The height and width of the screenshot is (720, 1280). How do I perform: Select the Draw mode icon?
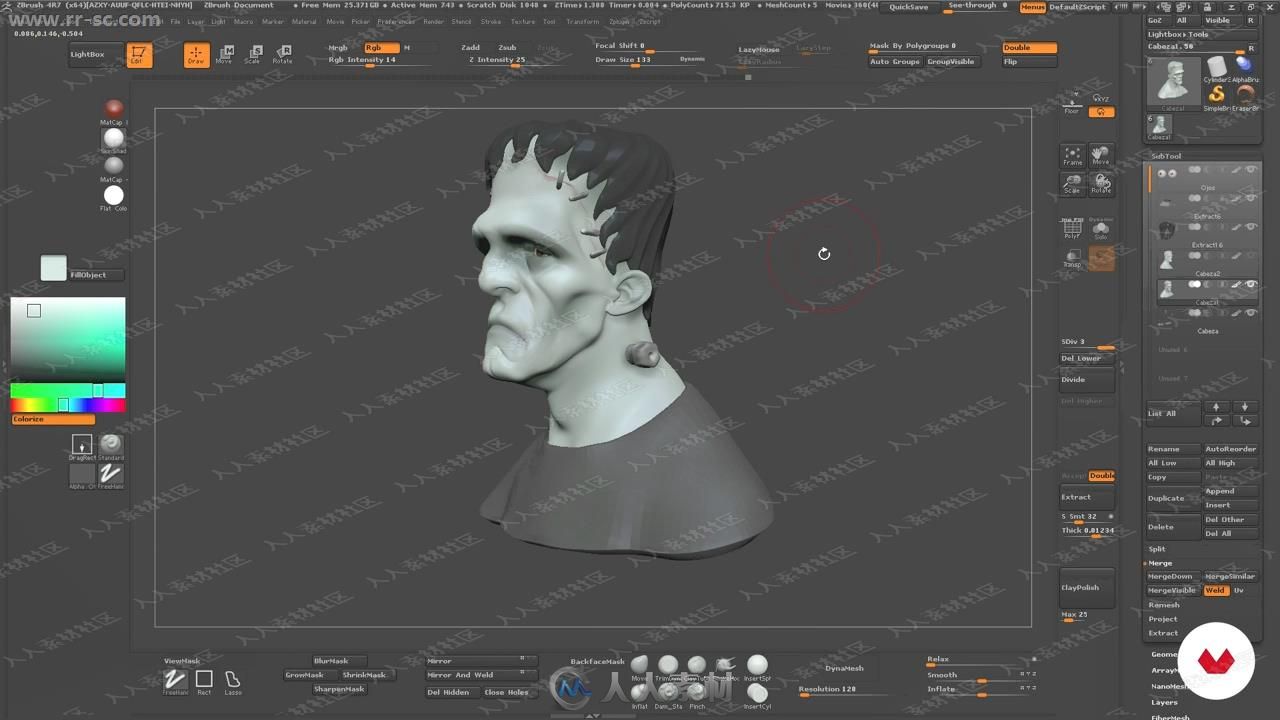196,55
